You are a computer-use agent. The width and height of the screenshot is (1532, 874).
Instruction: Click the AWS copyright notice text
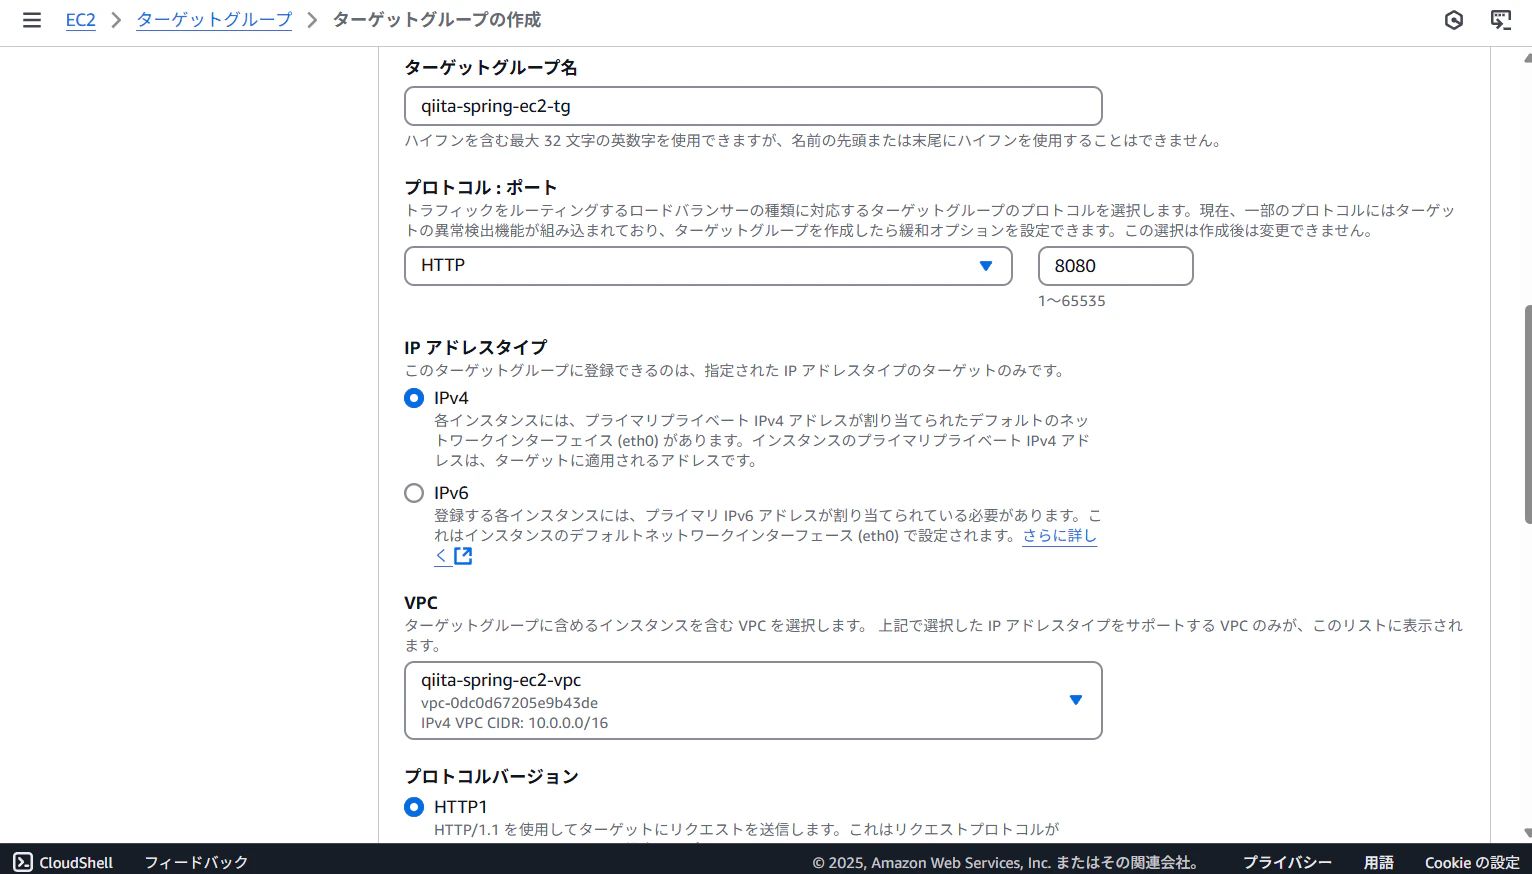pos(1005,862)
